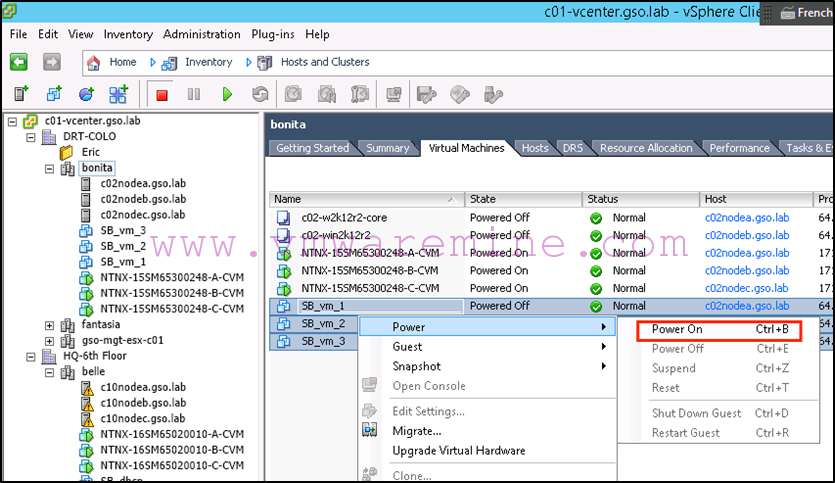Click the Home icon in navigation bar

click(x=94, y=63)
